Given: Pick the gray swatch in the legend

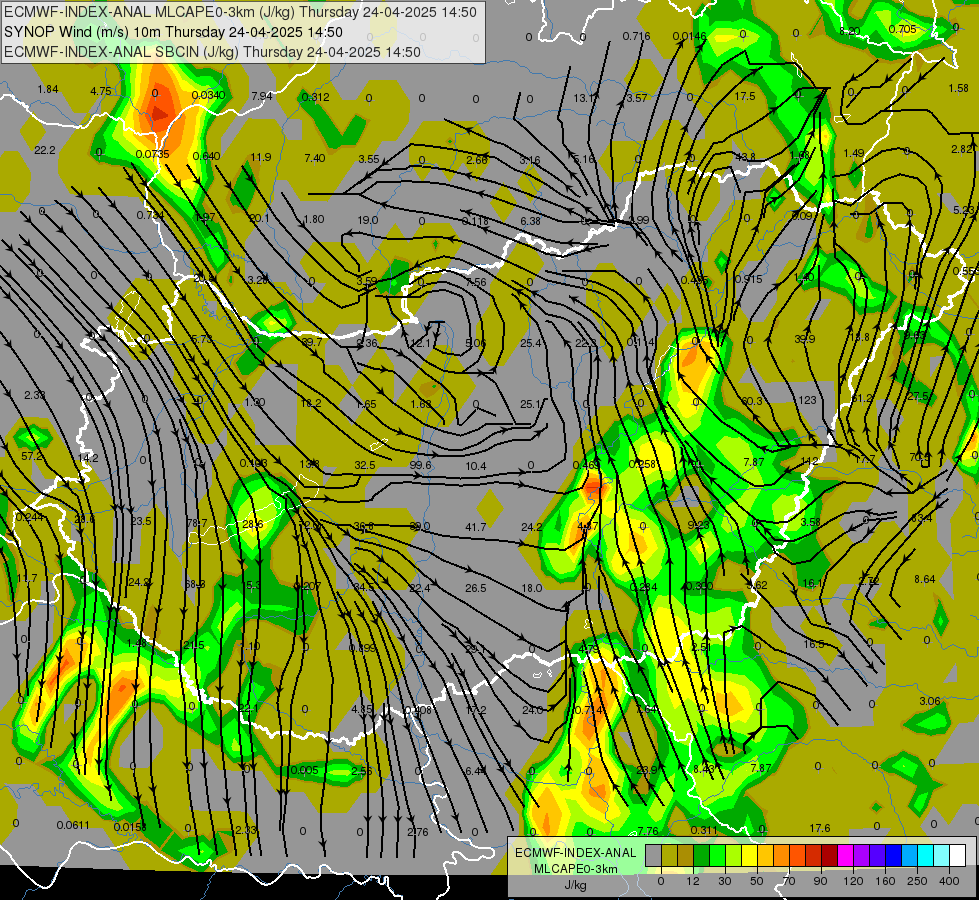Looking at the screenshot, I should [x=653, y=855].
